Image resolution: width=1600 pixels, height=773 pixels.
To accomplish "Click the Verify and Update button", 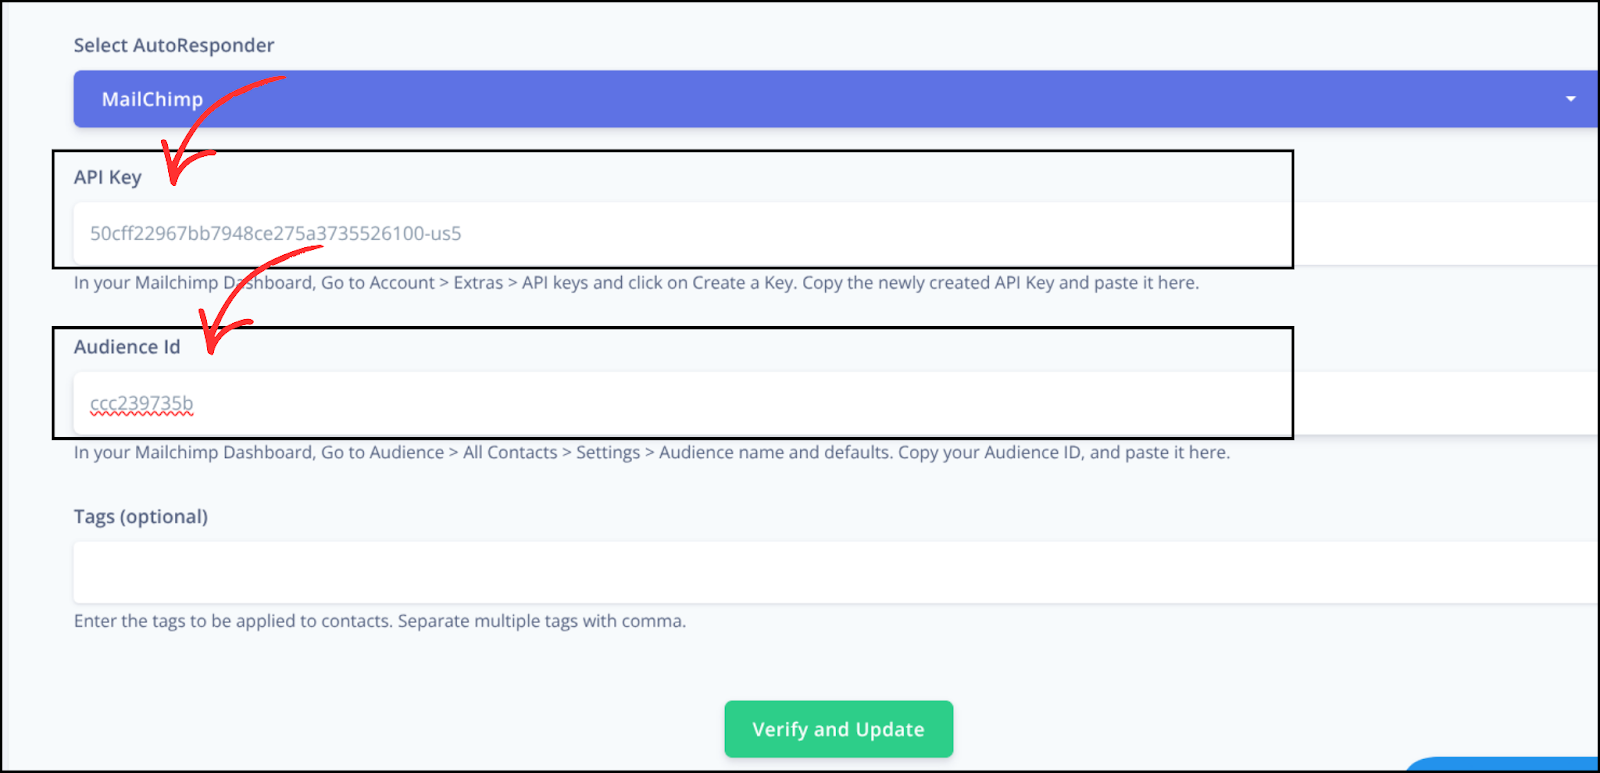I will click(x=838, y=729).
